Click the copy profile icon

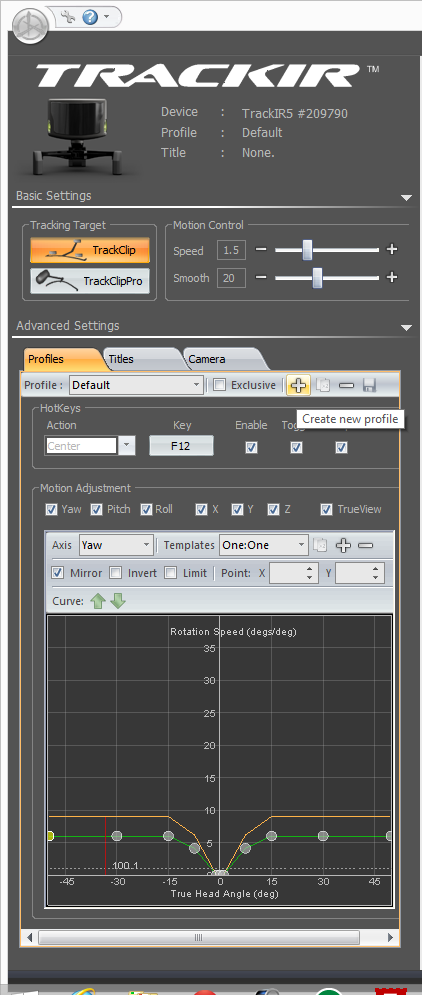324,385
